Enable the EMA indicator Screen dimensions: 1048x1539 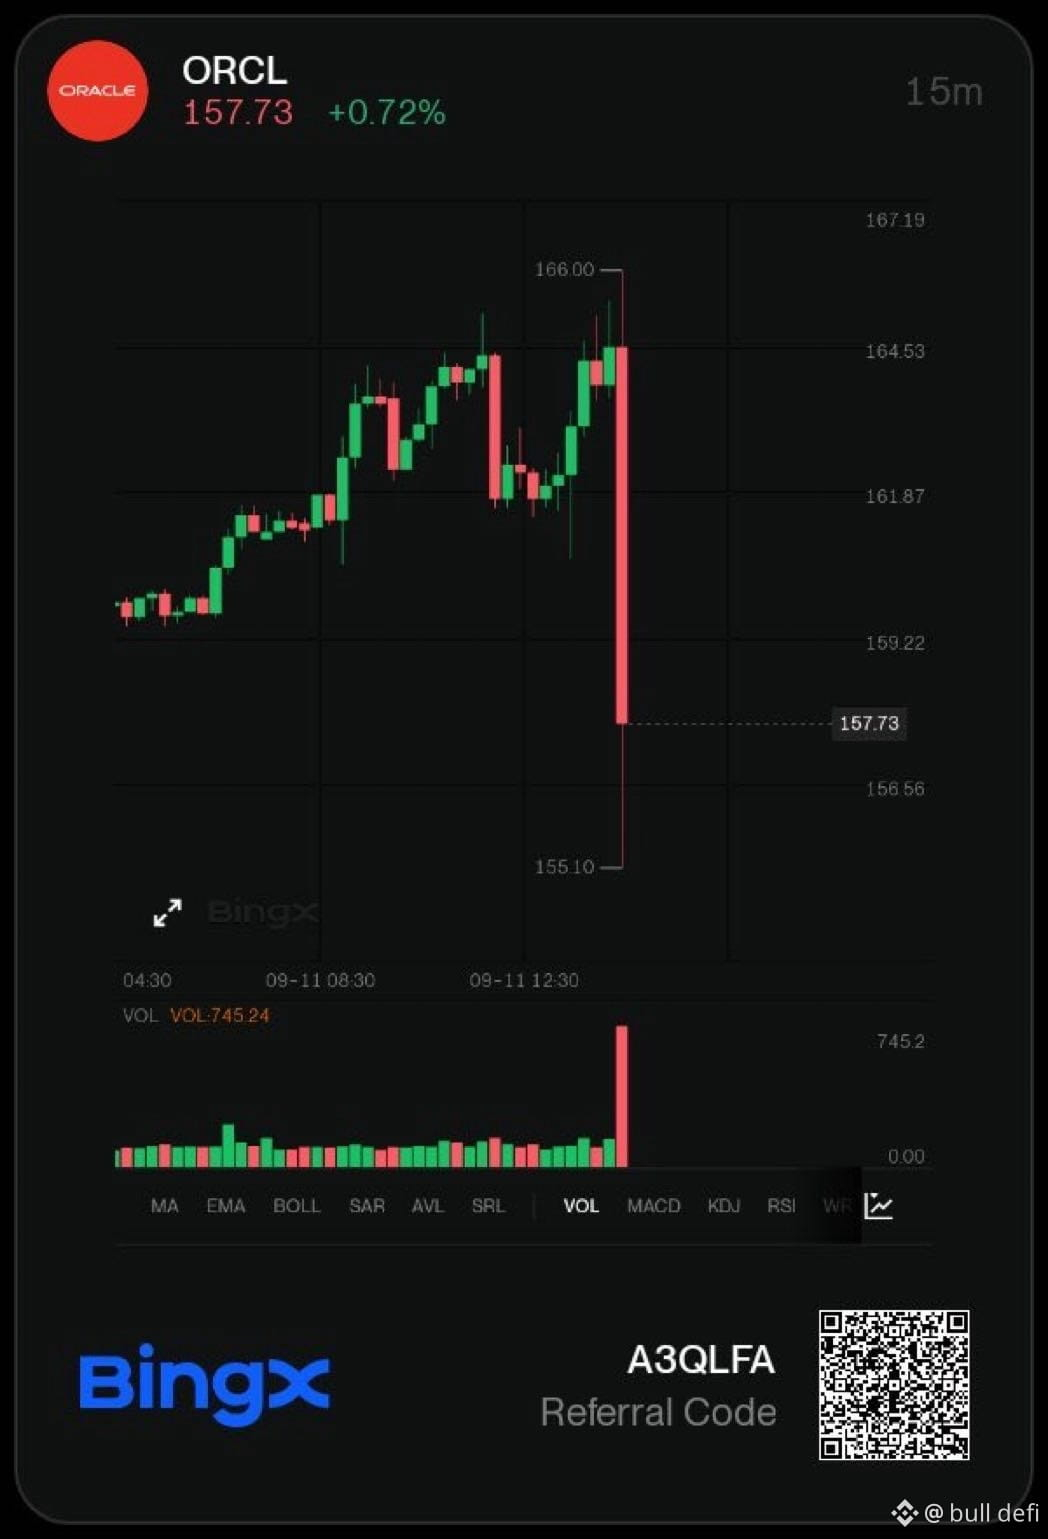pyautogui.click(x=226, y=1206)
